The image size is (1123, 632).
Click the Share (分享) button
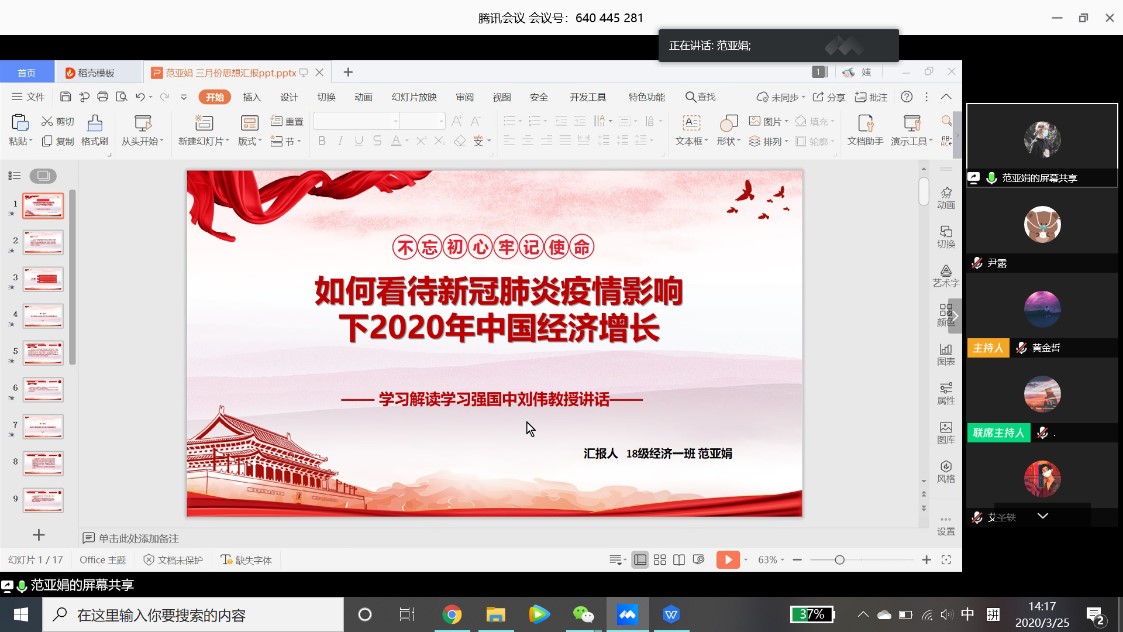(x=829, y=97)
